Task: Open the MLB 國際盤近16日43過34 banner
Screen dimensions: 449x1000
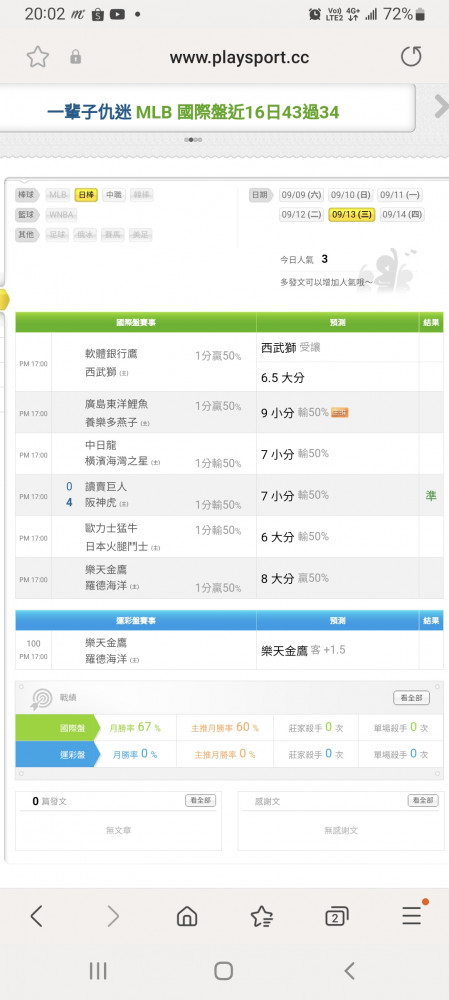Action: [x=193, y=113]
